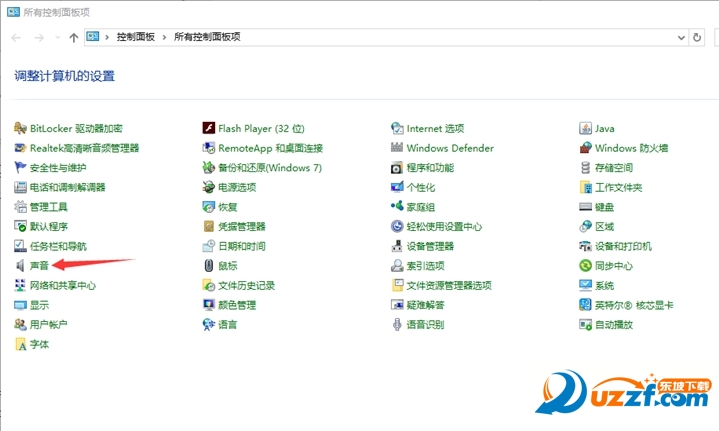Open the 管理工具 gear icon

[x=20, y=207]
